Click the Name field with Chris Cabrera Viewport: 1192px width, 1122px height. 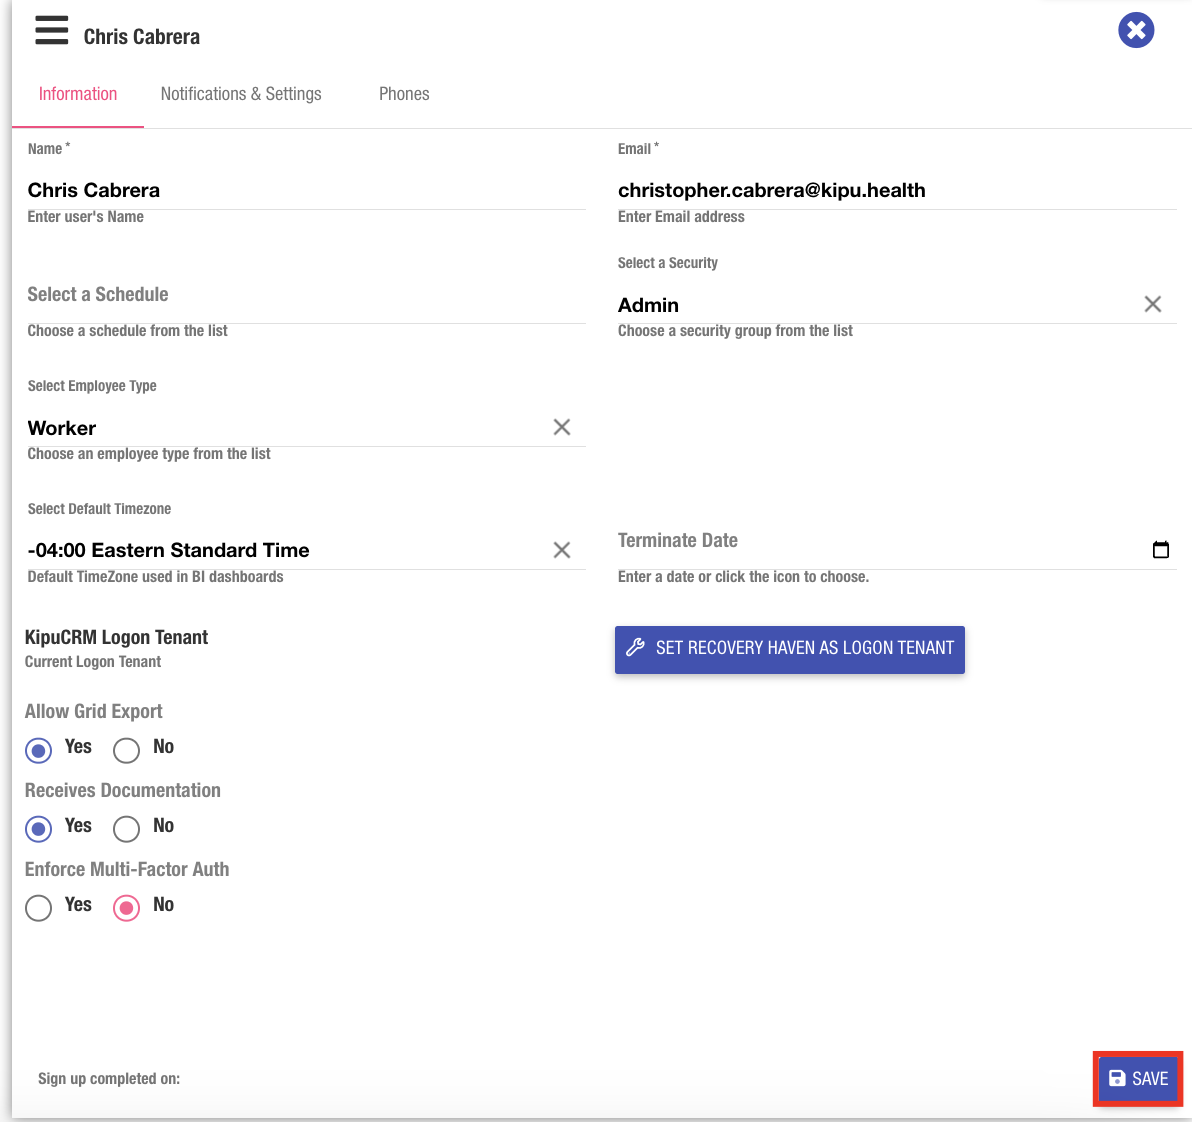(305, 190)
